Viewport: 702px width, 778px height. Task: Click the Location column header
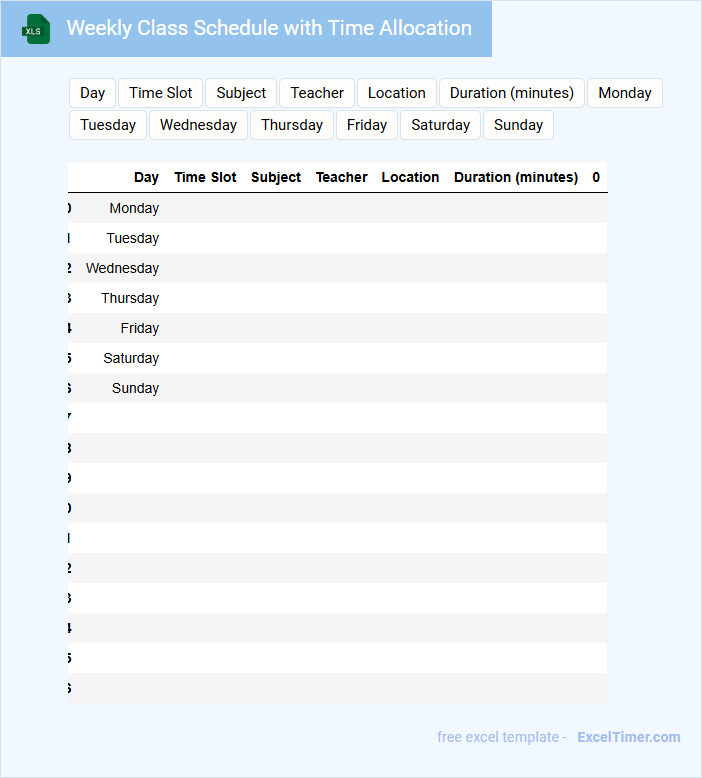[x=410, y=177]
